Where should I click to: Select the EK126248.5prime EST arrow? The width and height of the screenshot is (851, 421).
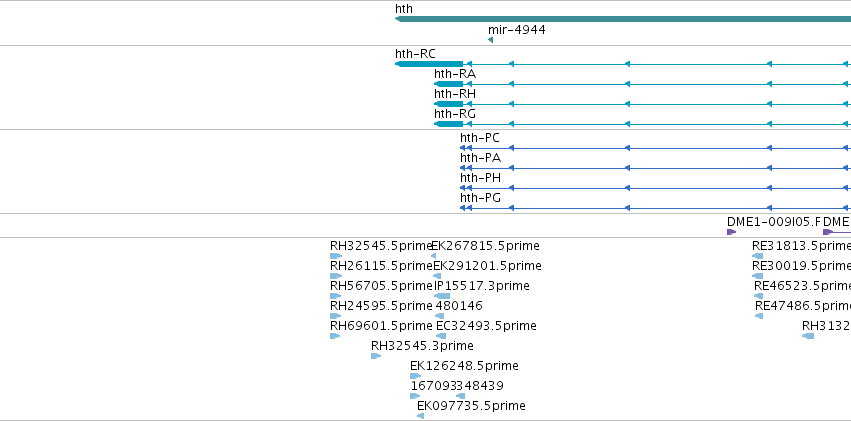coord(416,377)
